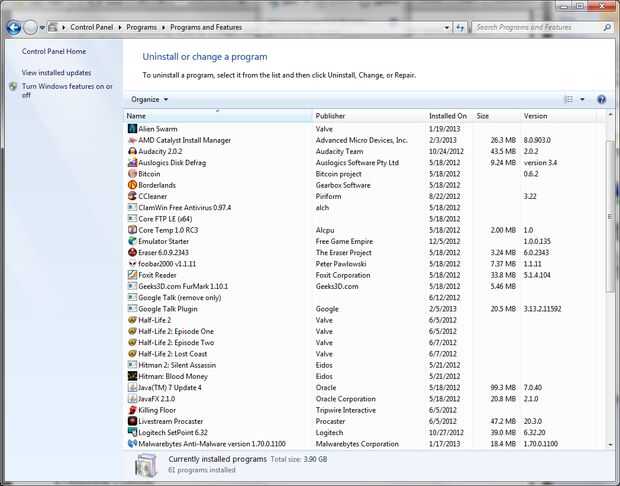Go to Control Panel breadcrumb
The width and height of the screenshot is (620, 486).
point(92,27)
